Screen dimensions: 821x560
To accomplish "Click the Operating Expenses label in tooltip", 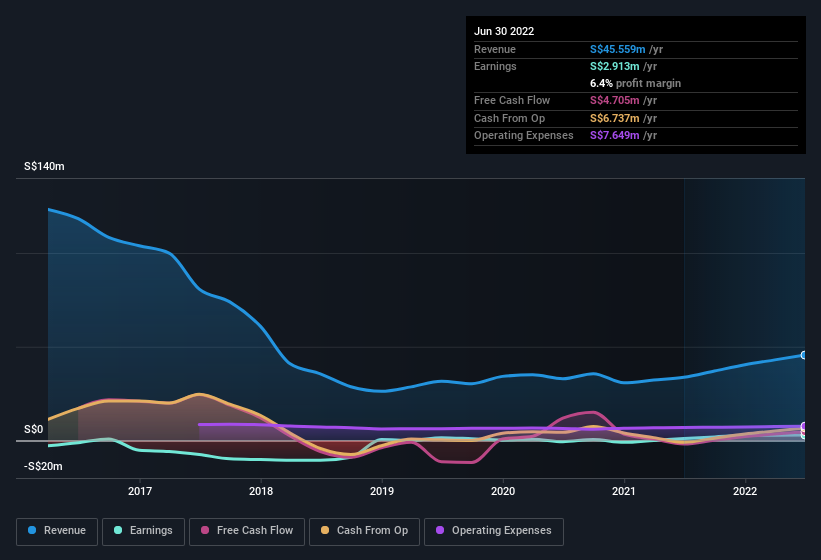I will click(x=524, y=136).
